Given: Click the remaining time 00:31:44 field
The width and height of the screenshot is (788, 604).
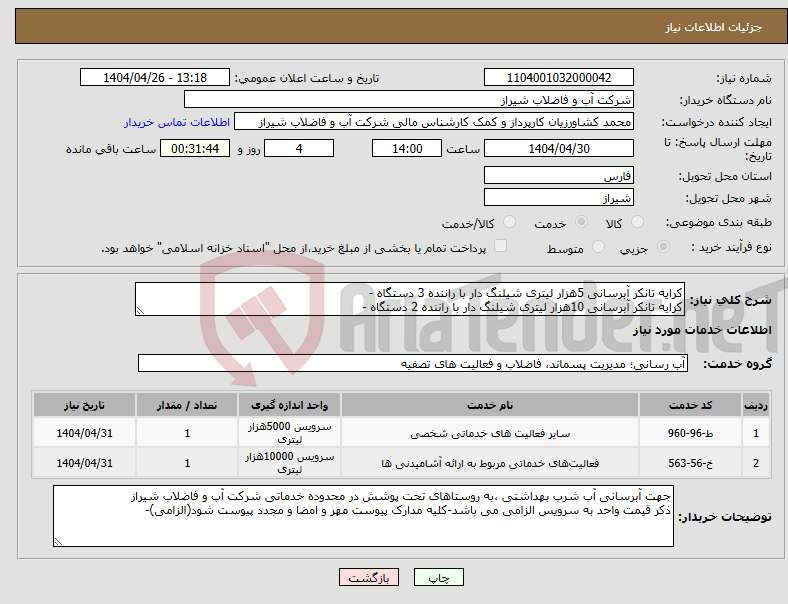Looking at the screenshot, I should [x=195, y=148].
